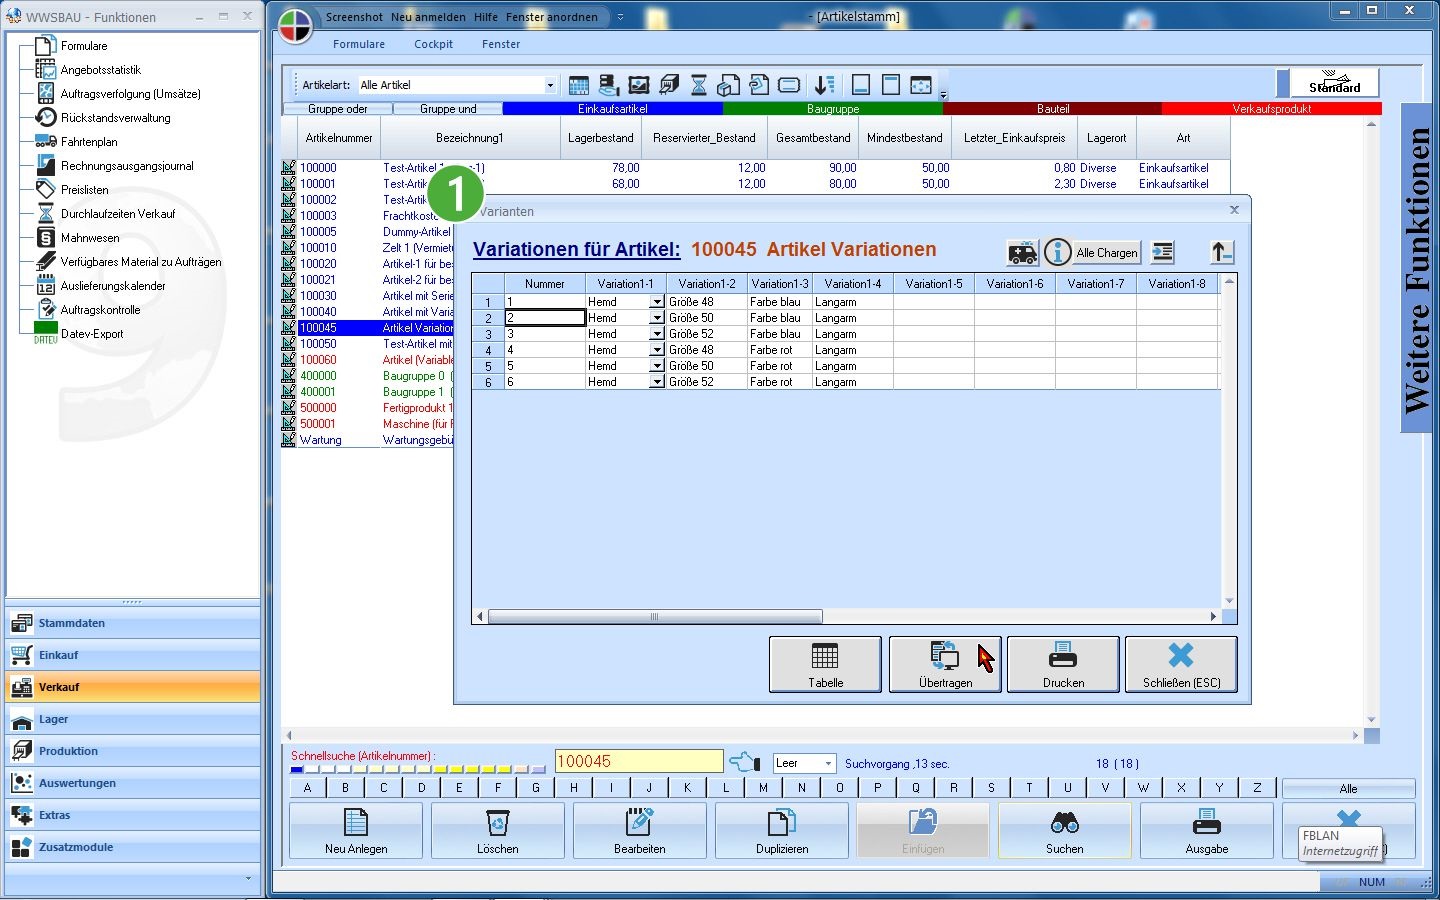Viewport: 1440px width, 900px height.
Task: Click the server-in-hand toolbar icon
Action: coord(609,85)
